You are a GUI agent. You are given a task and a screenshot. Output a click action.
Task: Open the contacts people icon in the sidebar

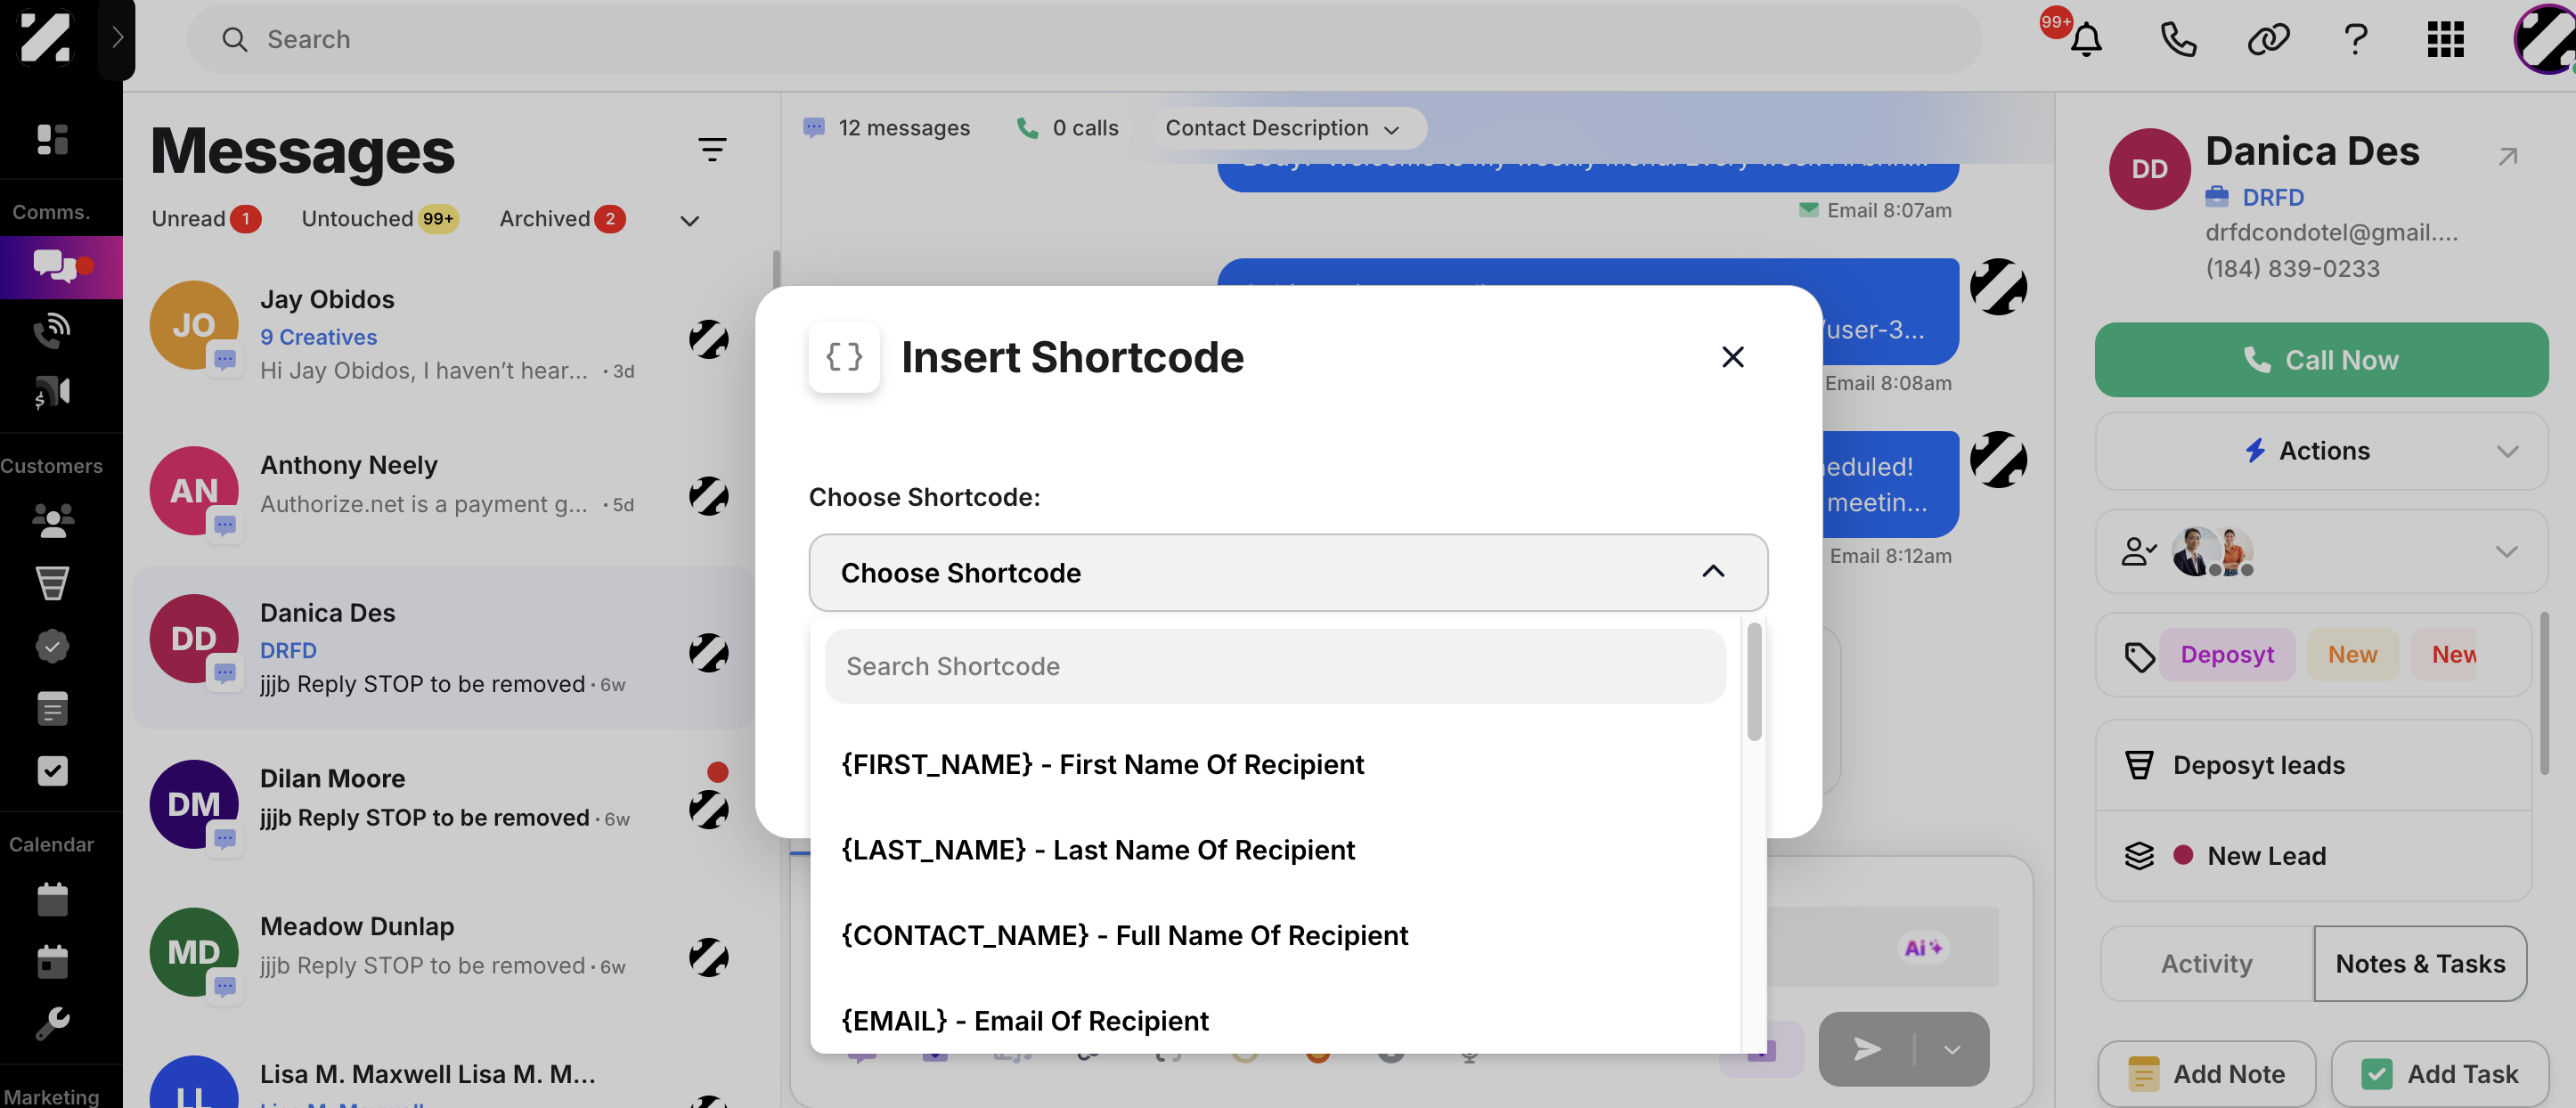[52, 520]
